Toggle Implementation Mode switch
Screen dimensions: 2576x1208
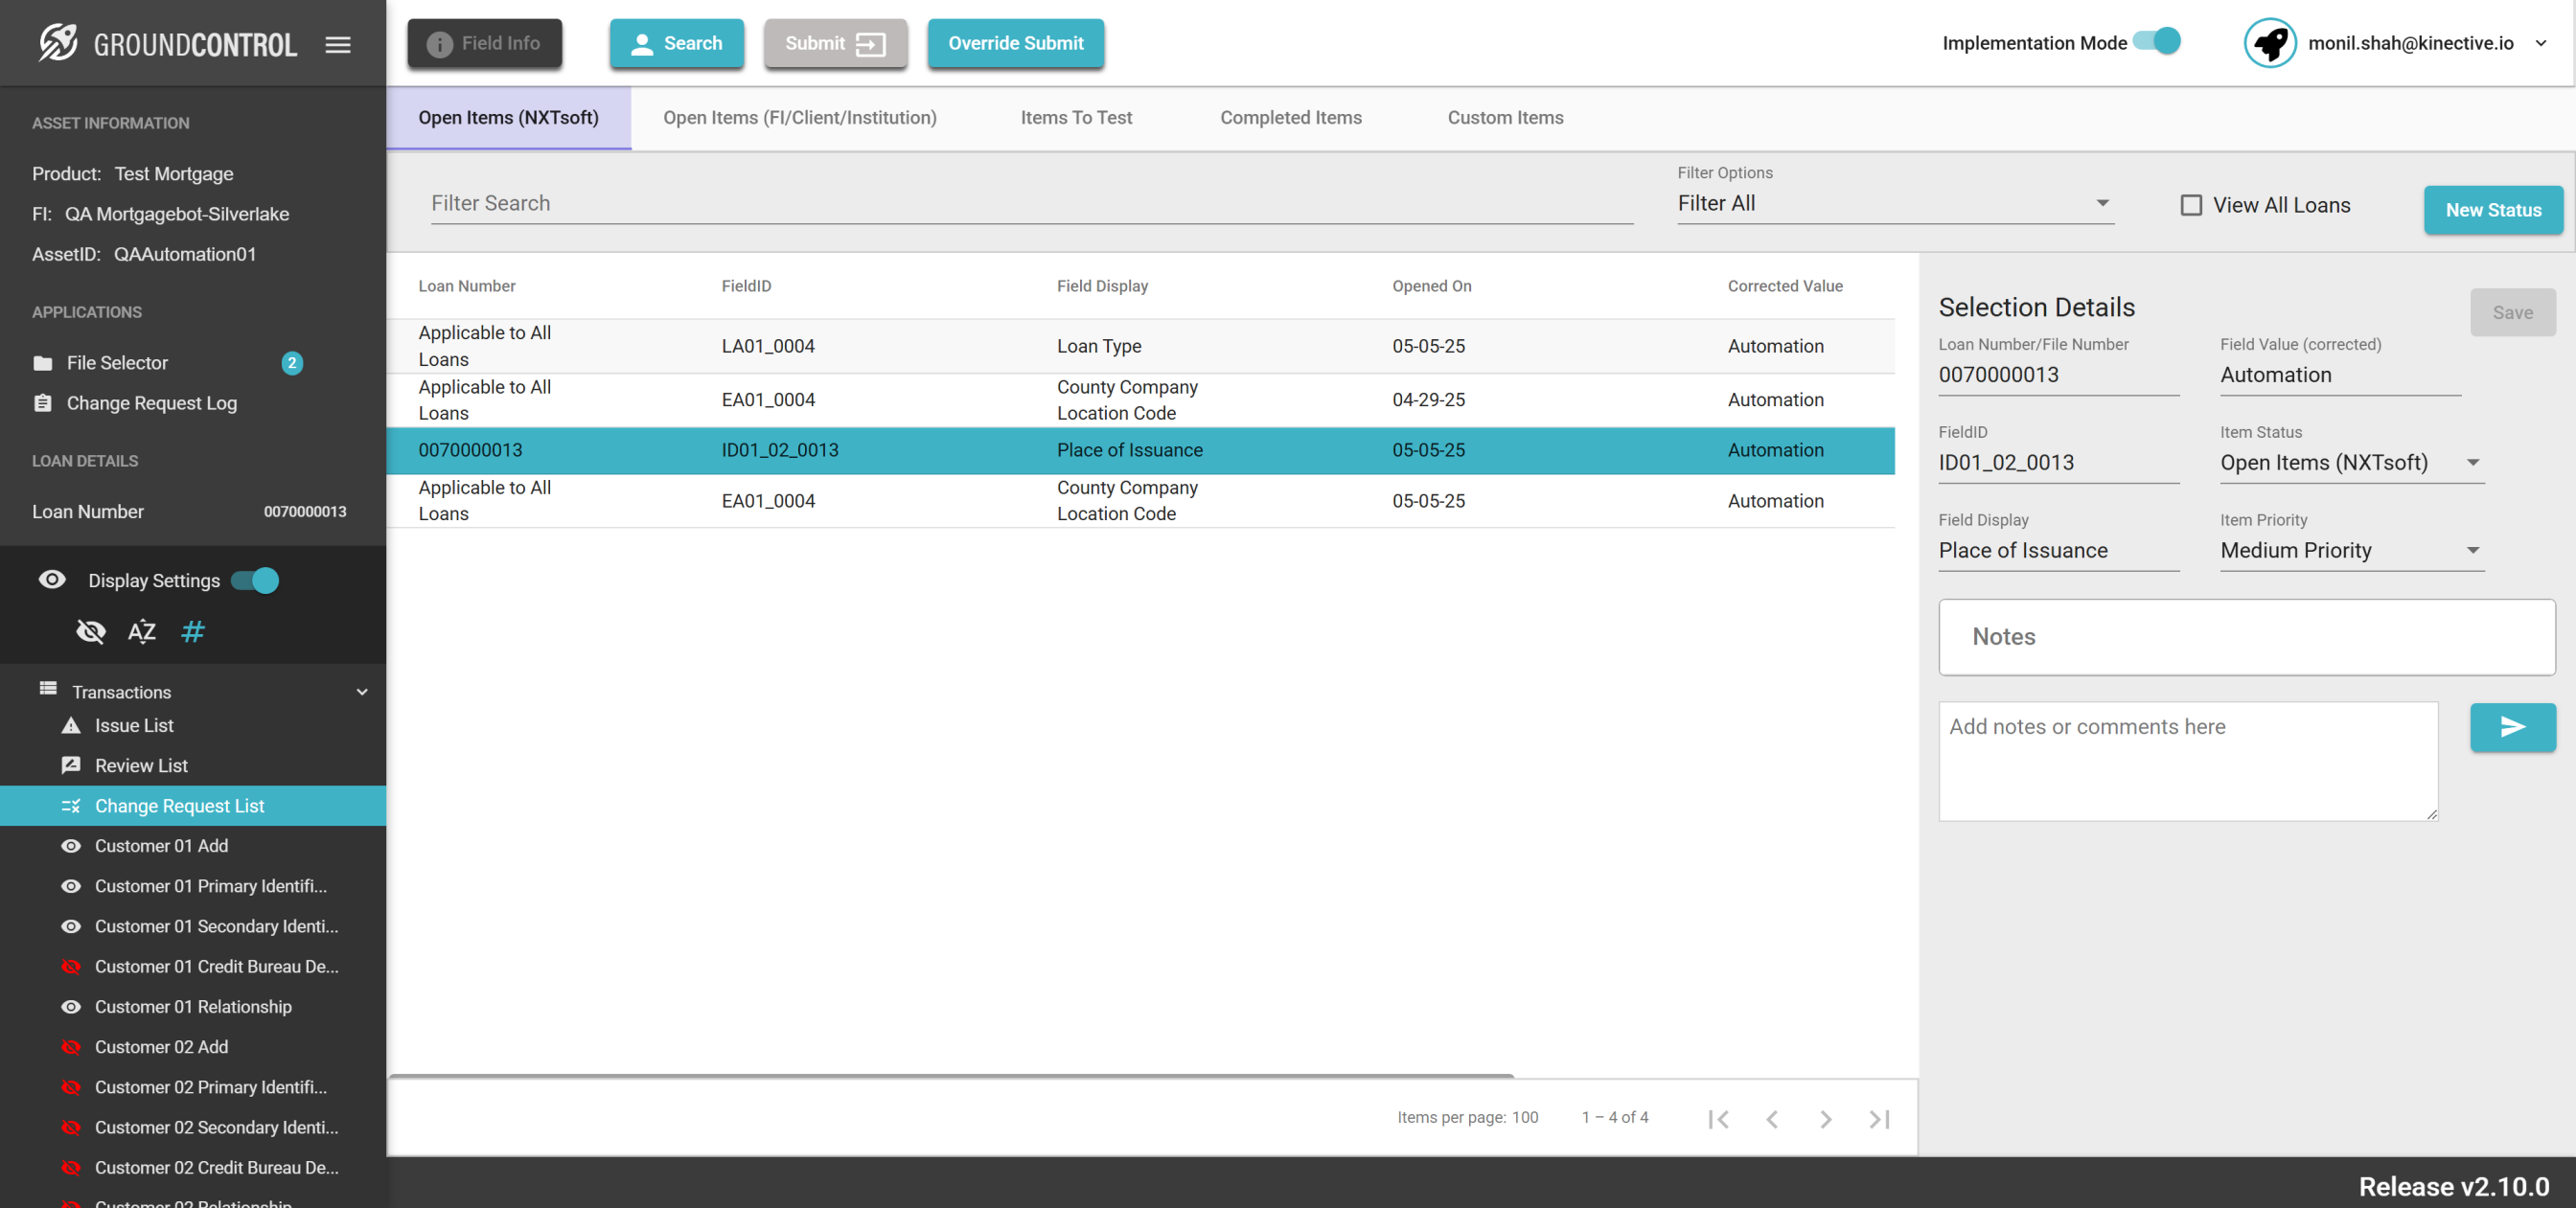click(x=2157, y=42)
